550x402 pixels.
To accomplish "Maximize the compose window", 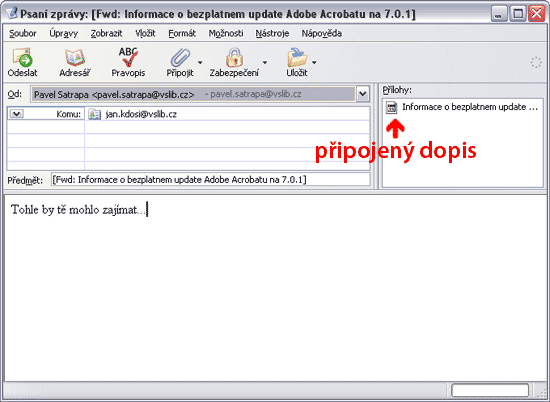I will click(x=518, y=14).
